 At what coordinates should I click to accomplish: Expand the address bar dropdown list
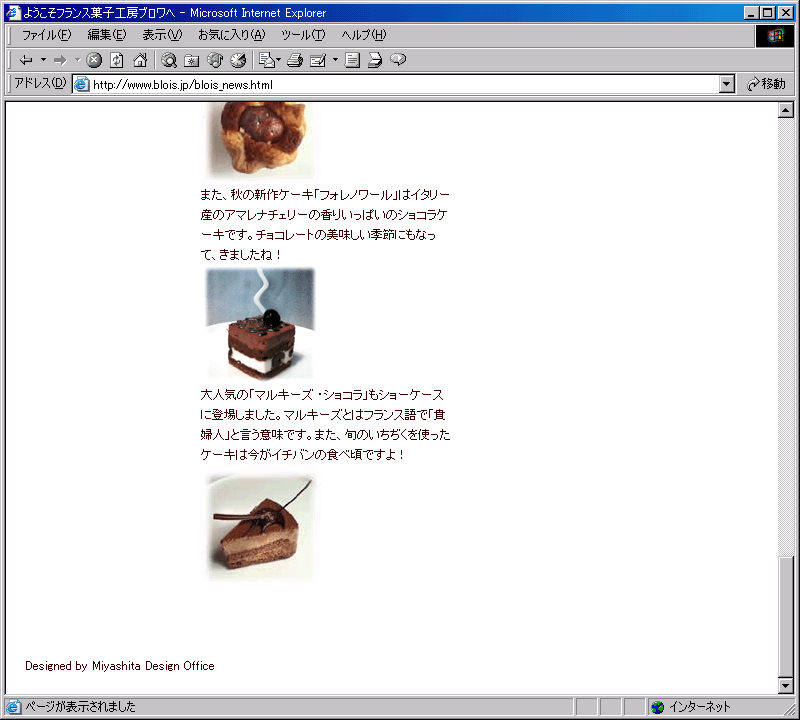727,85
